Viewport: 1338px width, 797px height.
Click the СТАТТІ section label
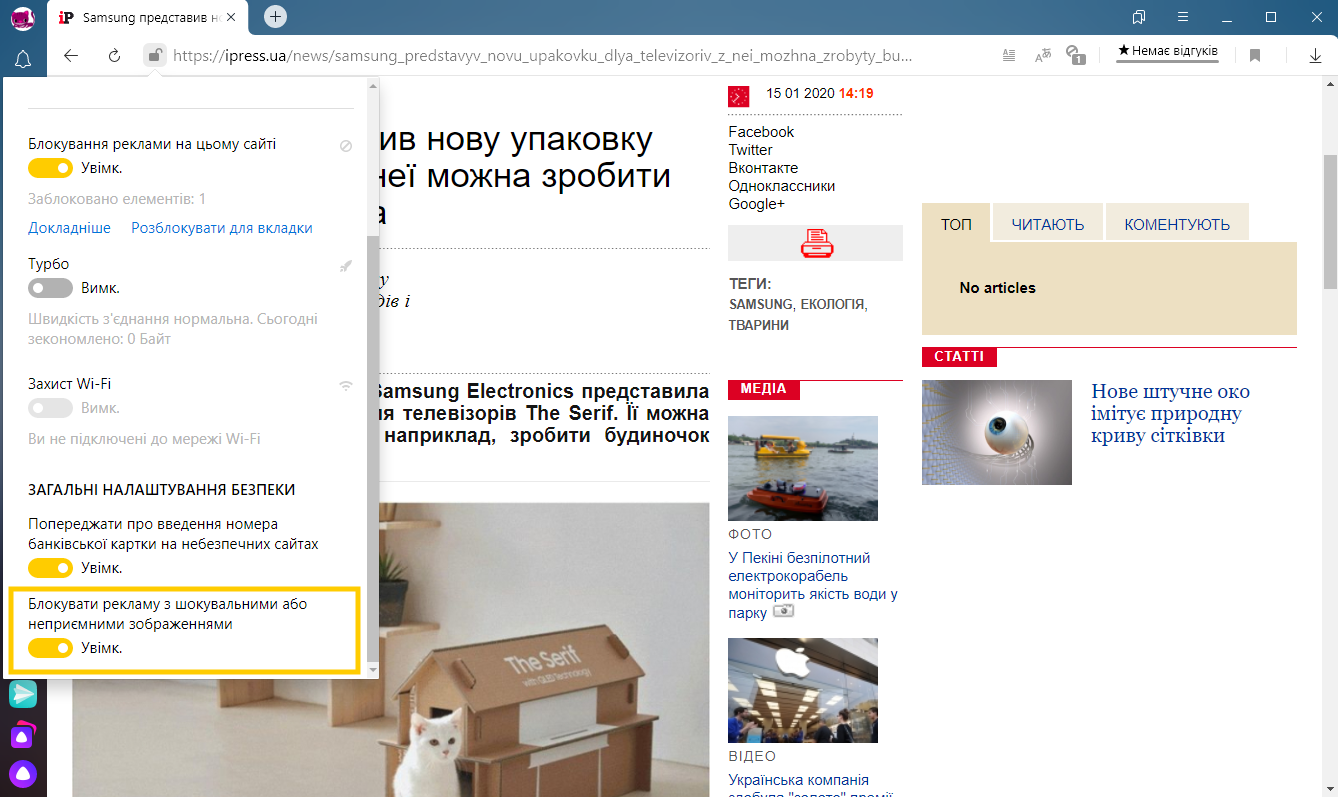click(x=959, y=357)
